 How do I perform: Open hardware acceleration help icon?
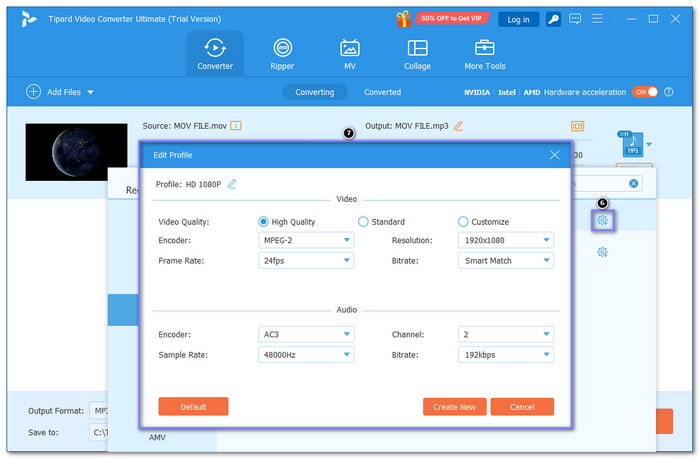[x=668, y=92]
